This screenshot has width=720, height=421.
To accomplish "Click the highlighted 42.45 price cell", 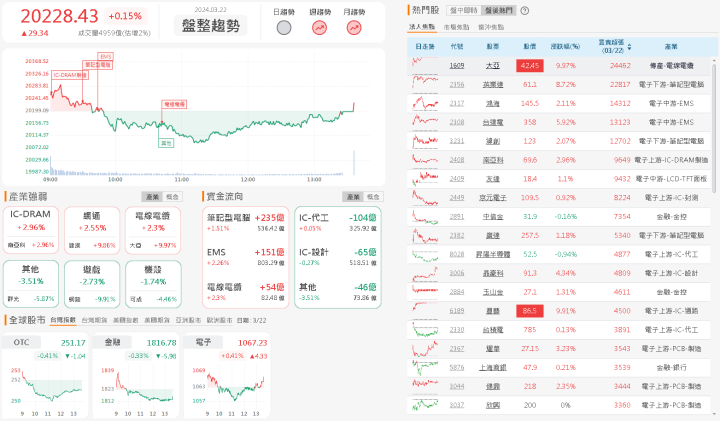I will (x=530, y=66).
